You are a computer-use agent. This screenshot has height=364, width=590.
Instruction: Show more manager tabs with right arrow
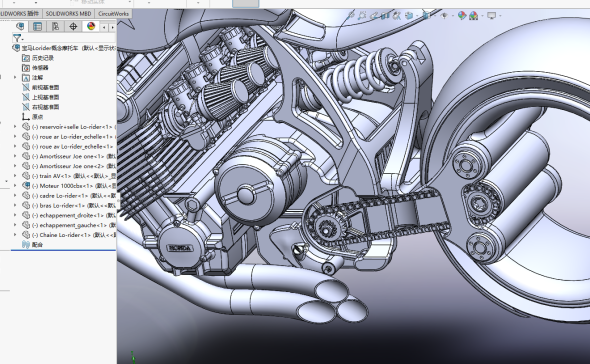point(112,27)
